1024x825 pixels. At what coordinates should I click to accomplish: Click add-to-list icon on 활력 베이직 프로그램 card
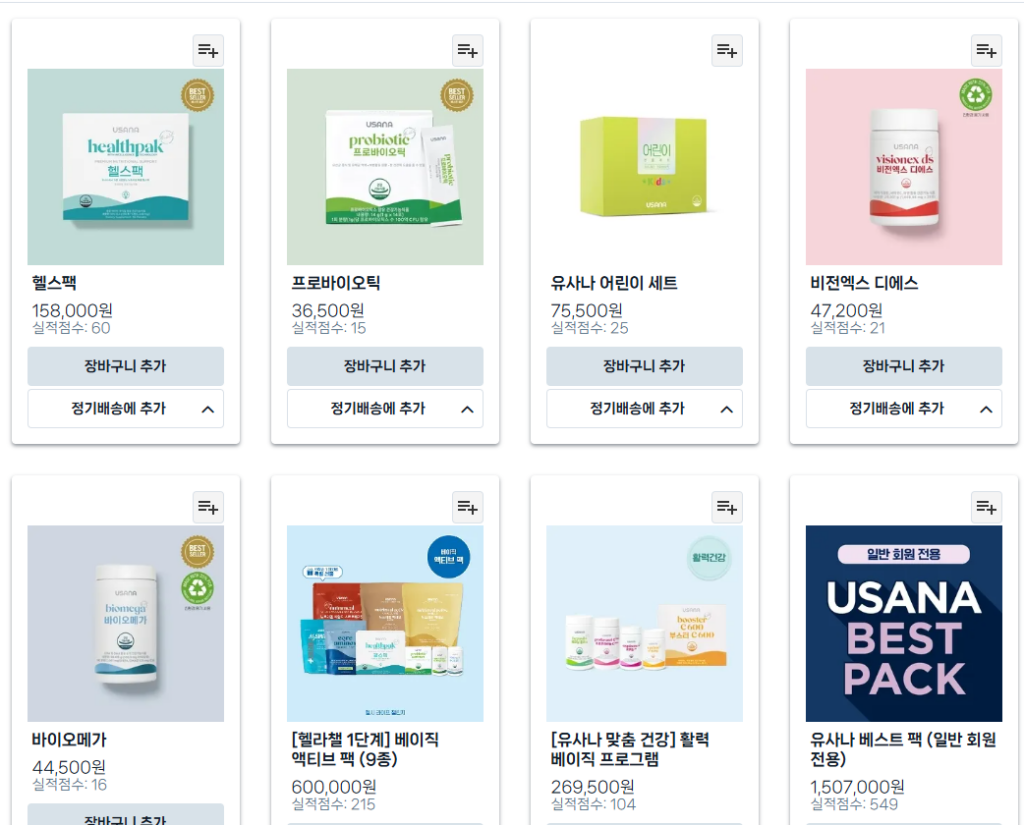(727, 508)
